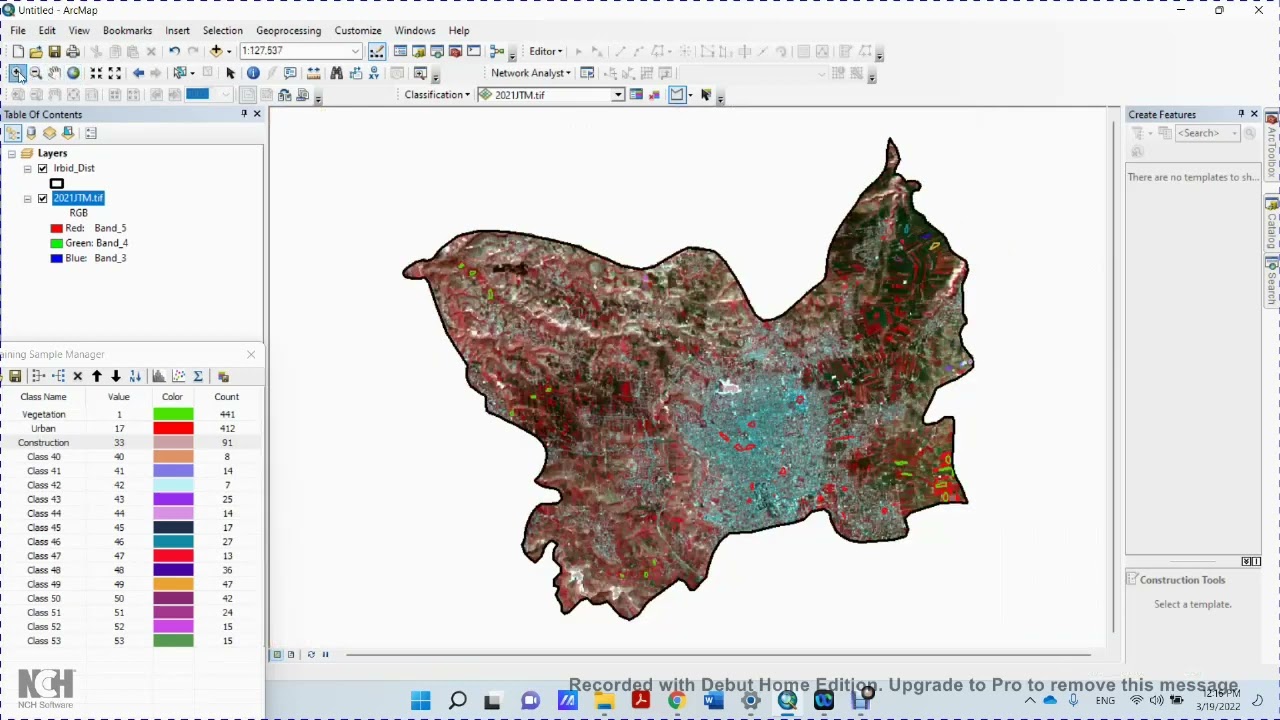This screenshot has height=720, width=1280.
Task: Open the Customize menu
Action: [357, 31]
